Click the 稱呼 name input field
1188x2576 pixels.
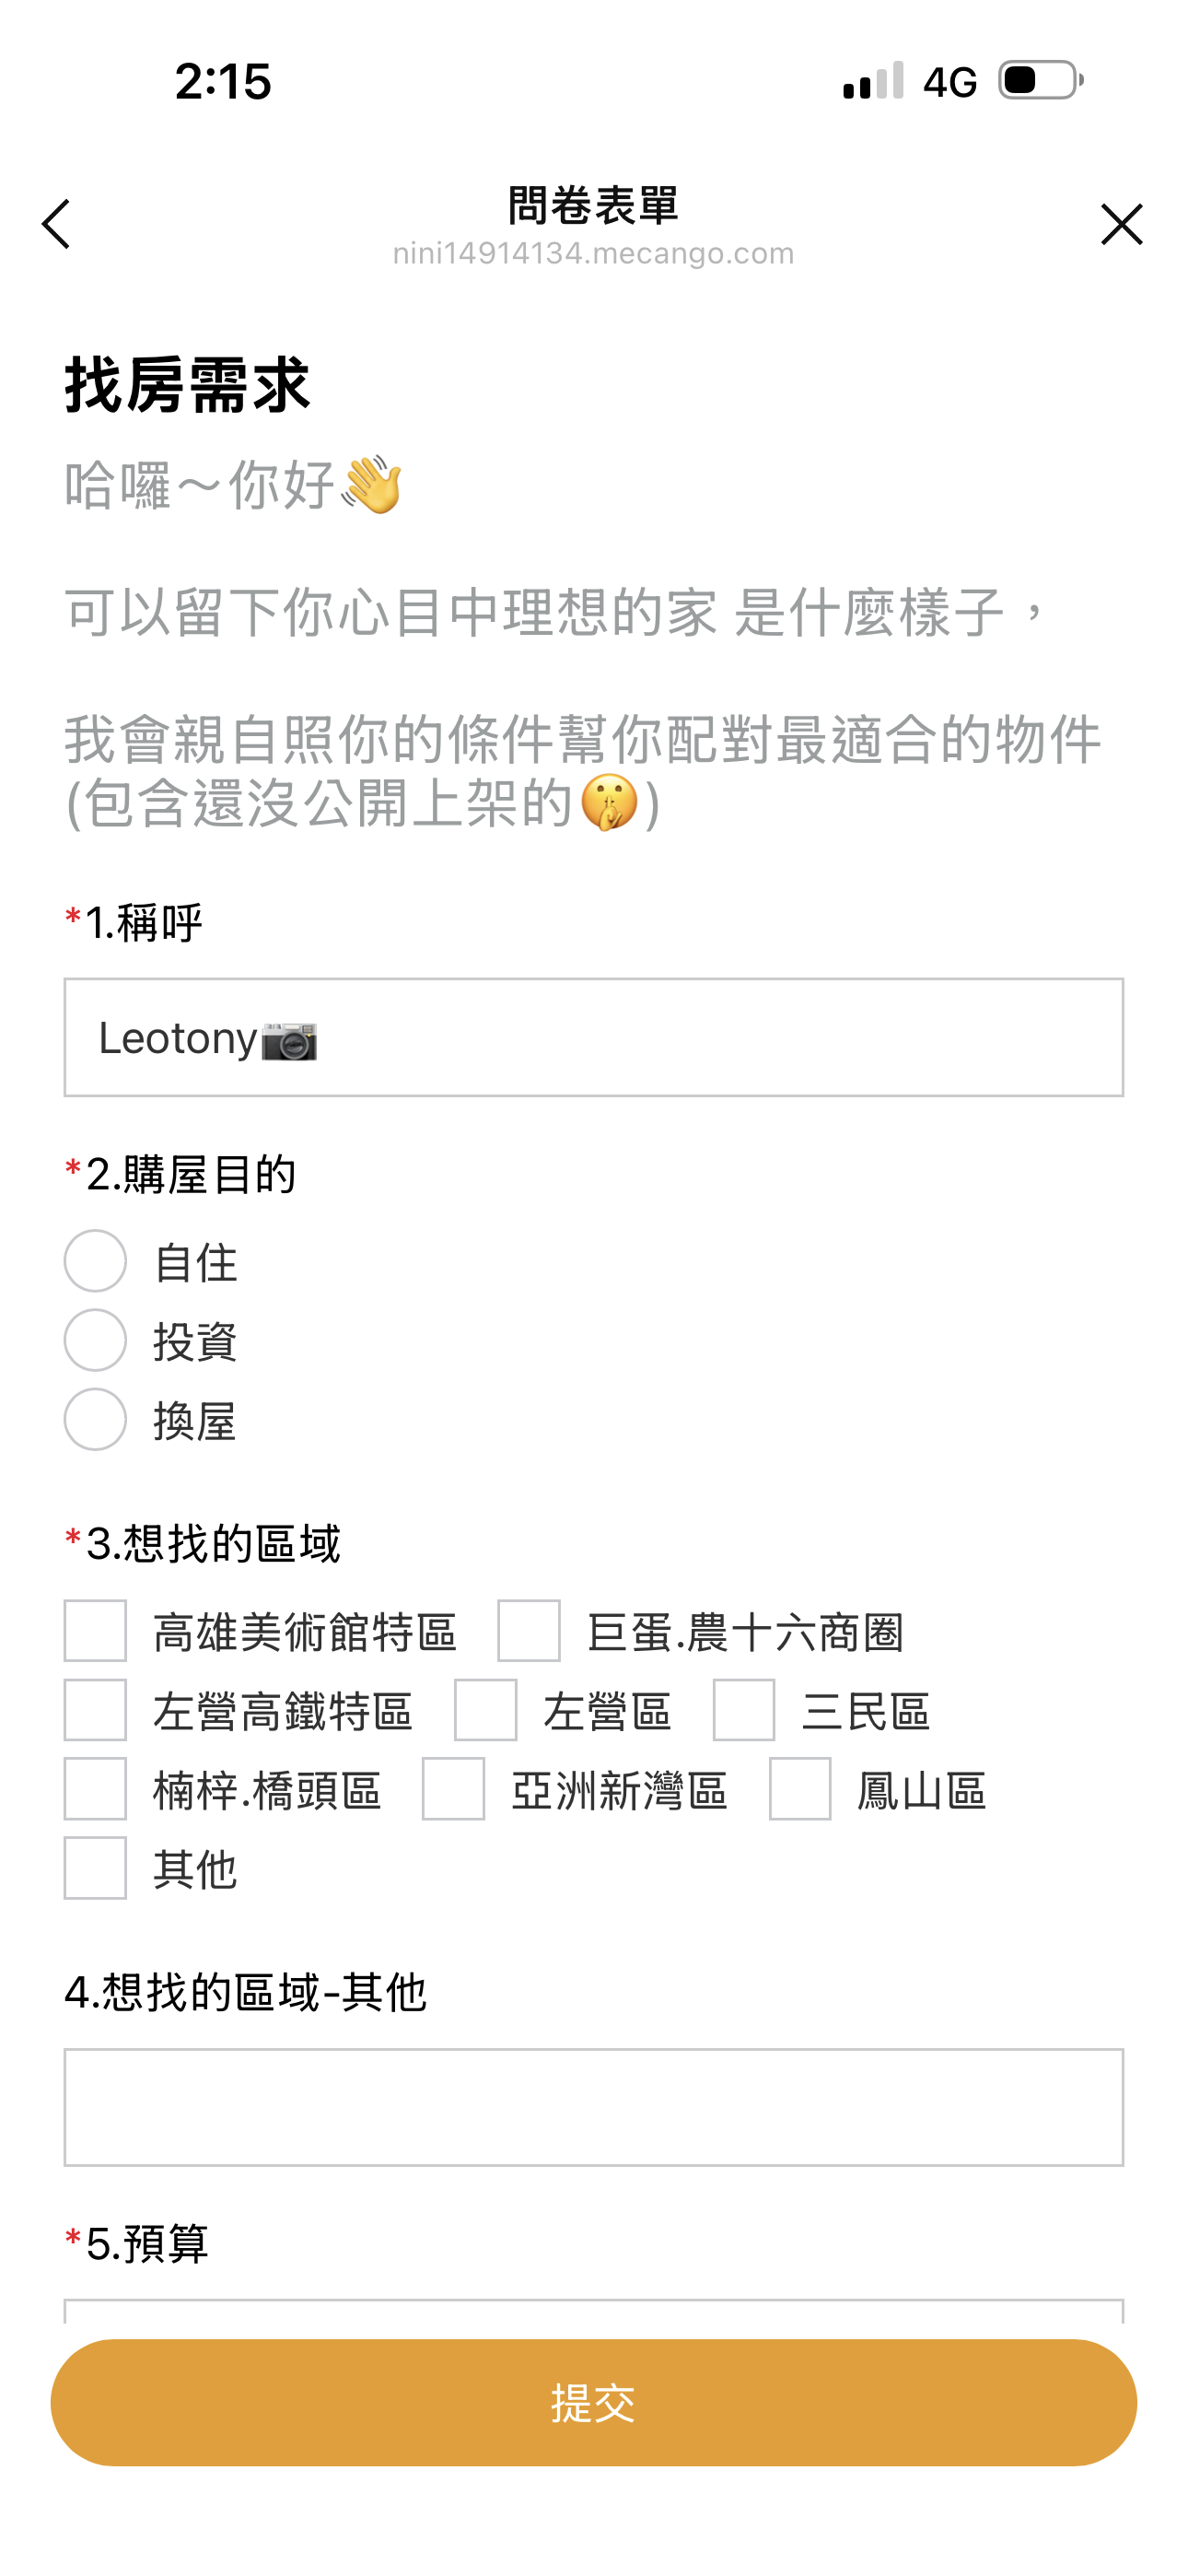pos(594,1038)
